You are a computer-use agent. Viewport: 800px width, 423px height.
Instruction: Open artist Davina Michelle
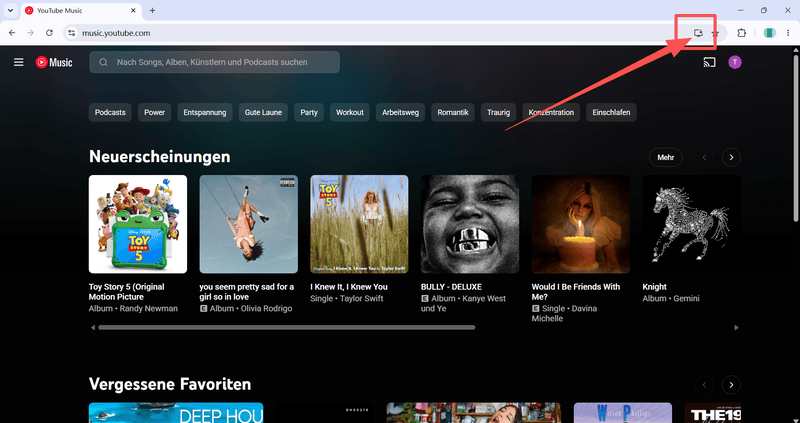tap(564, 313)
